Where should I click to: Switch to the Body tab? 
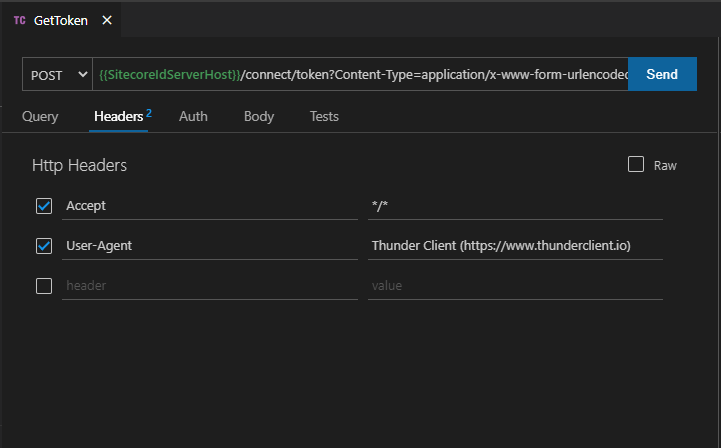click(259, 117)
